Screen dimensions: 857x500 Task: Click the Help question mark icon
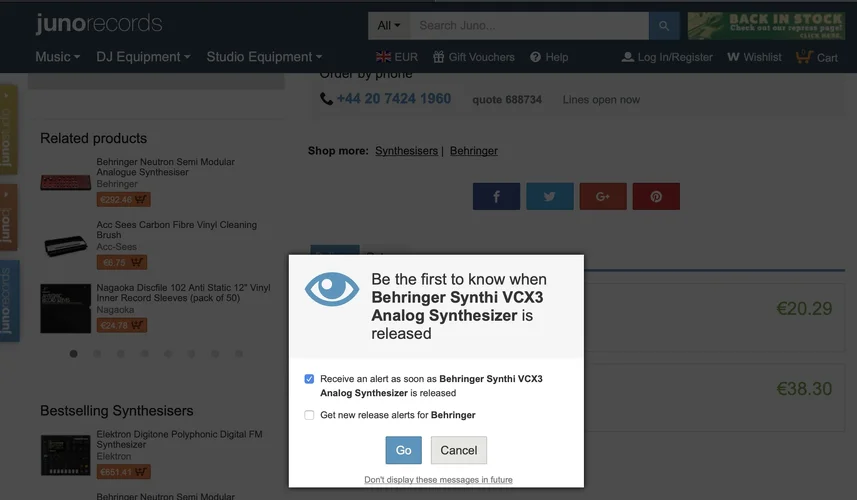pos(535,57)
